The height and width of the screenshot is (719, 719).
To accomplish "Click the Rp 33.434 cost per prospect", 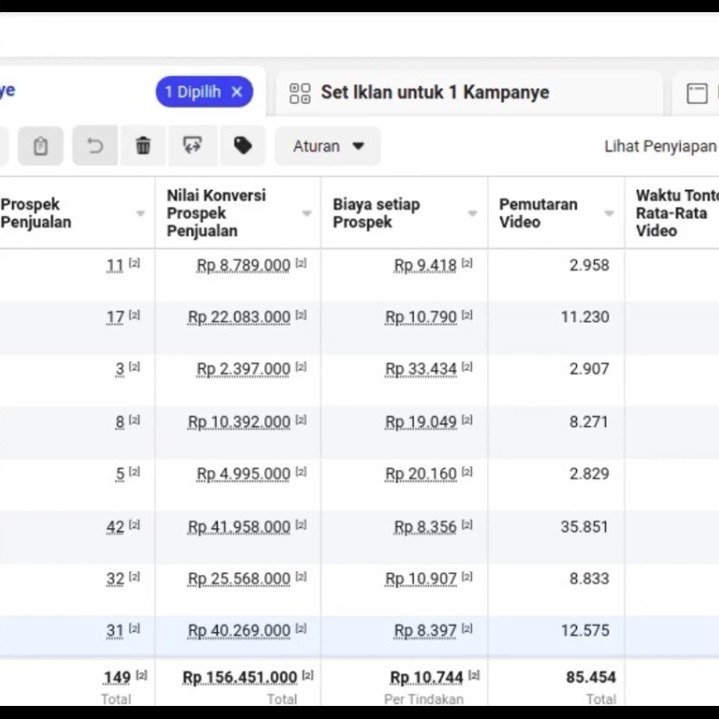I will [x=421, y=369].
